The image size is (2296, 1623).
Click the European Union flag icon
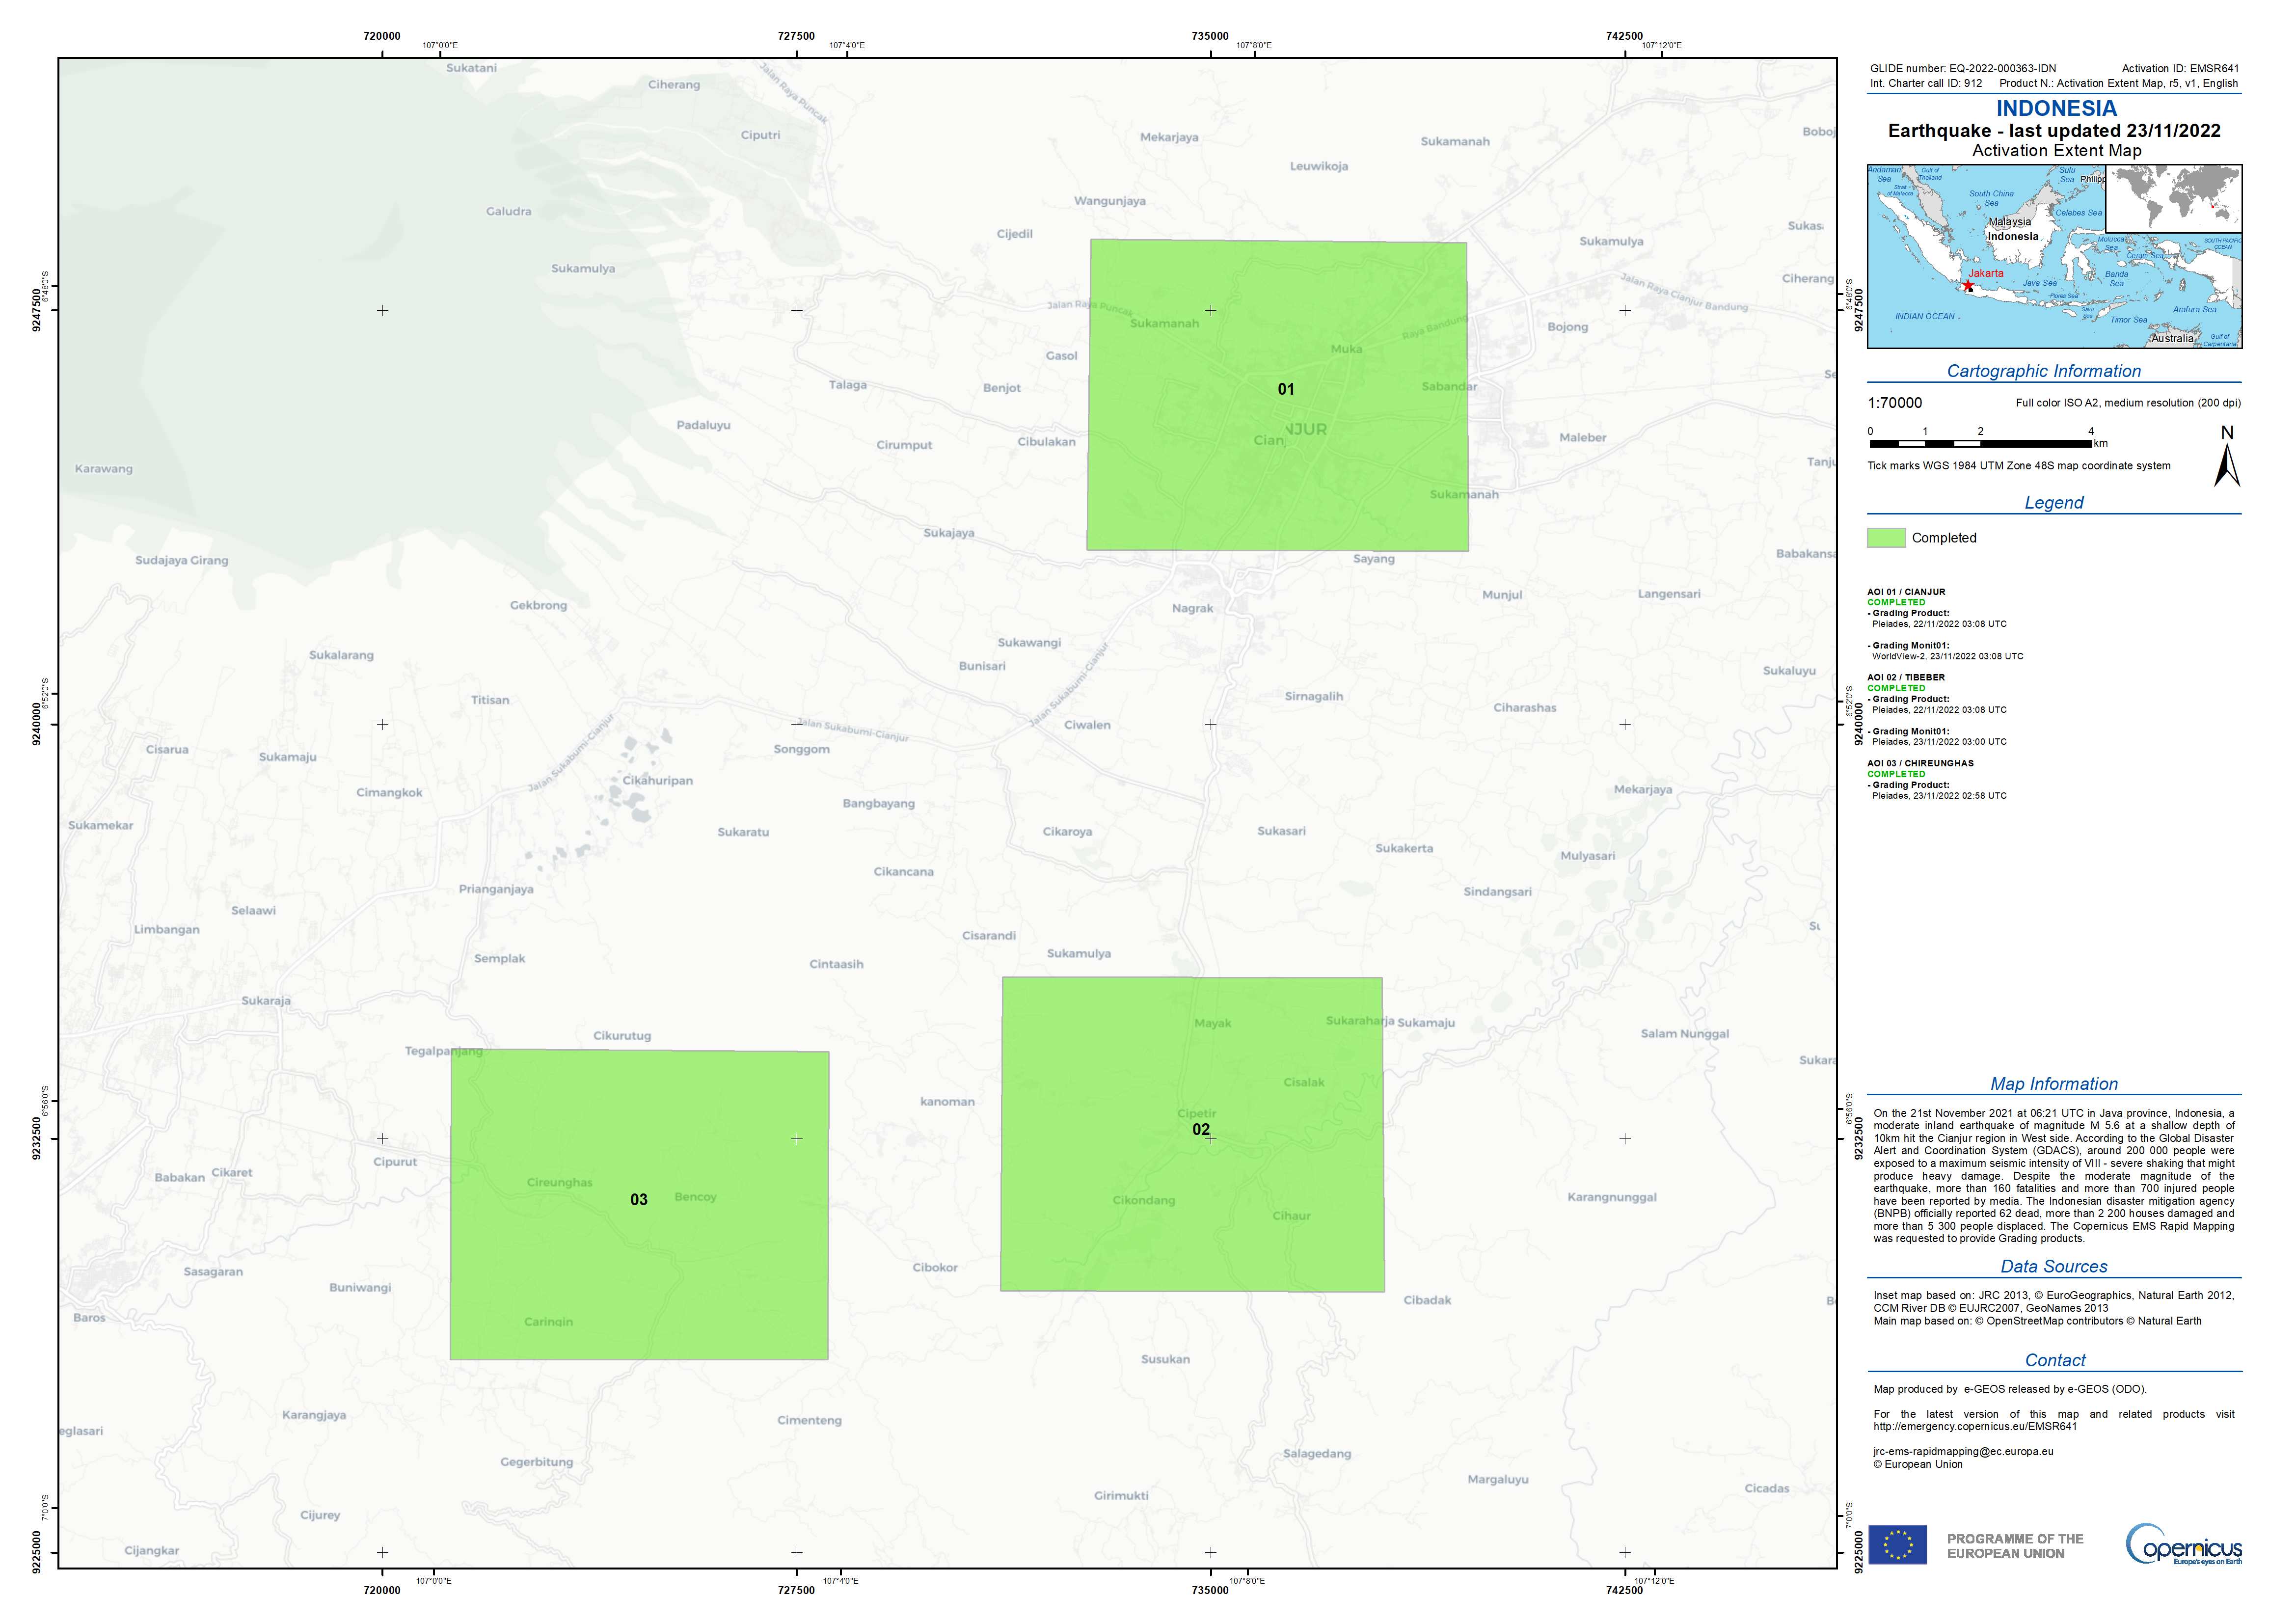pos(1897,1545)
